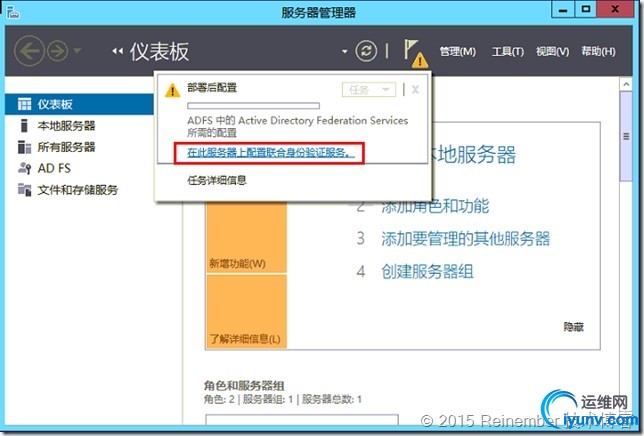This screenshot has width=644, height=436.
Task: Maximize the Server Manager window
Action: point(586,9)
